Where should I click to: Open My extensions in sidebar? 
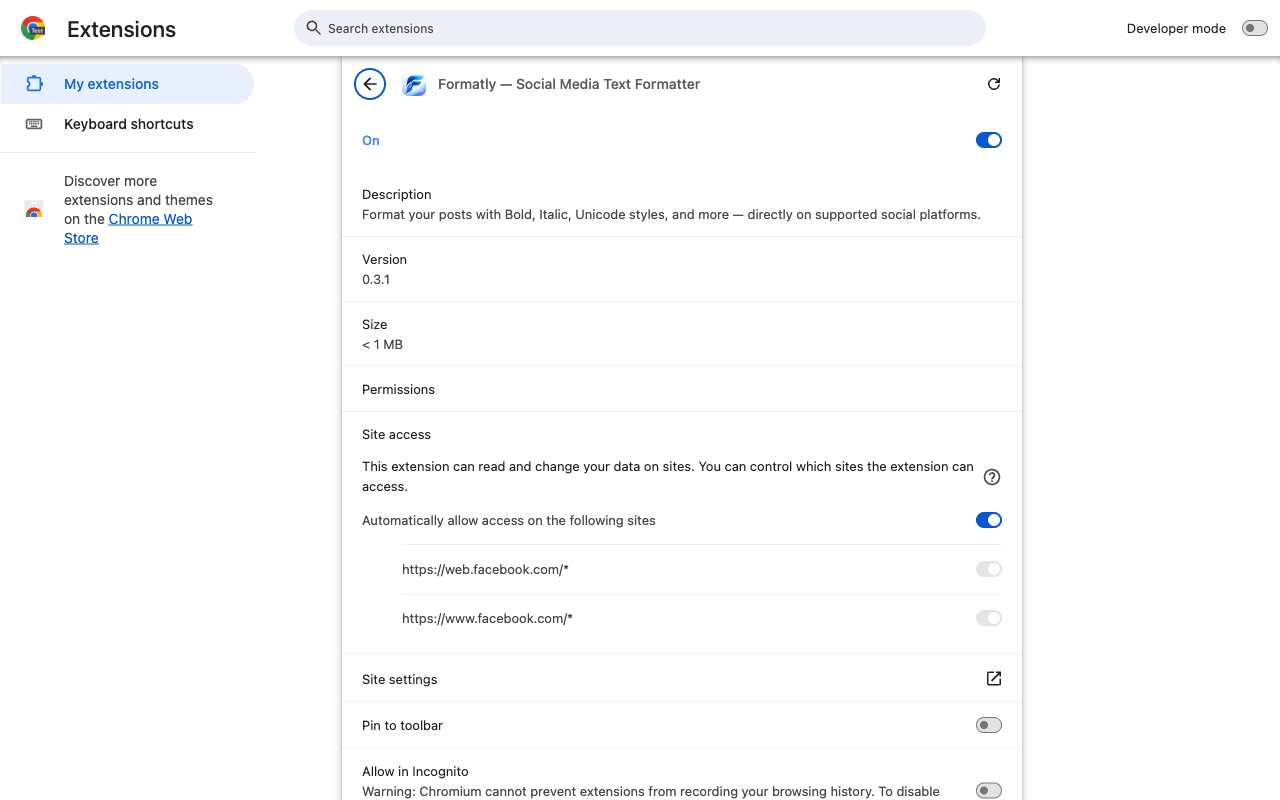click(127, 84)
